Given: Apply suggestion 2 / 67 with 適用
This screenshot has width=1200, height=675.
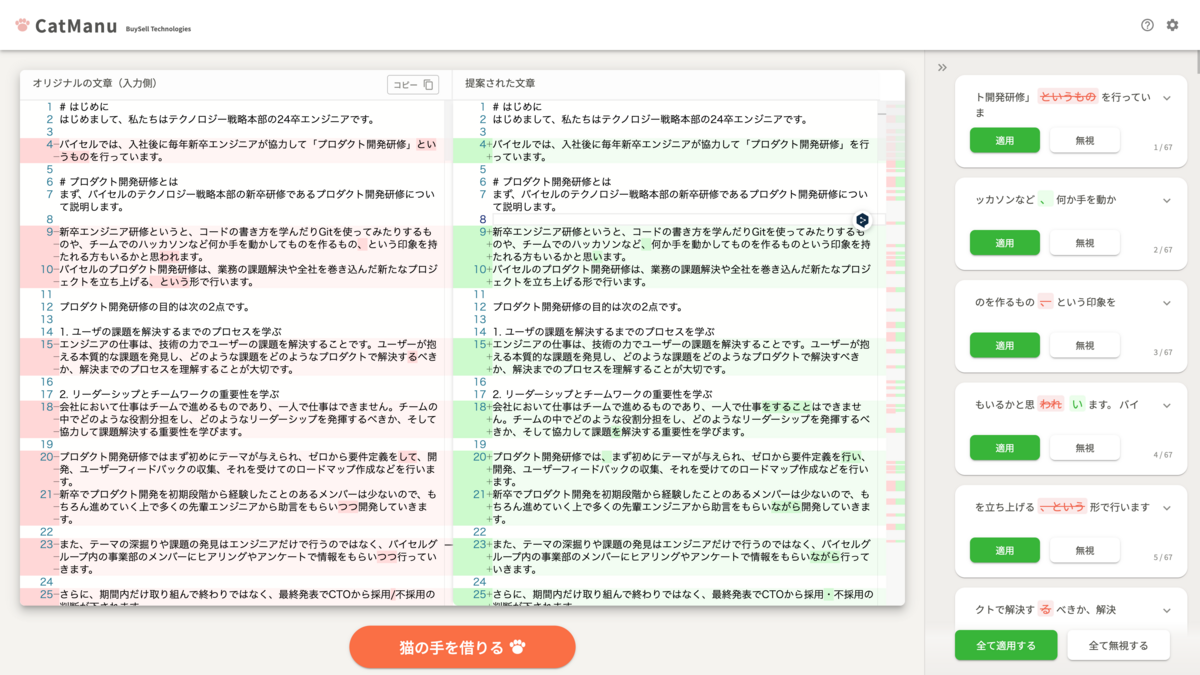Looking at the screenshot, I should pos(1005,243).
